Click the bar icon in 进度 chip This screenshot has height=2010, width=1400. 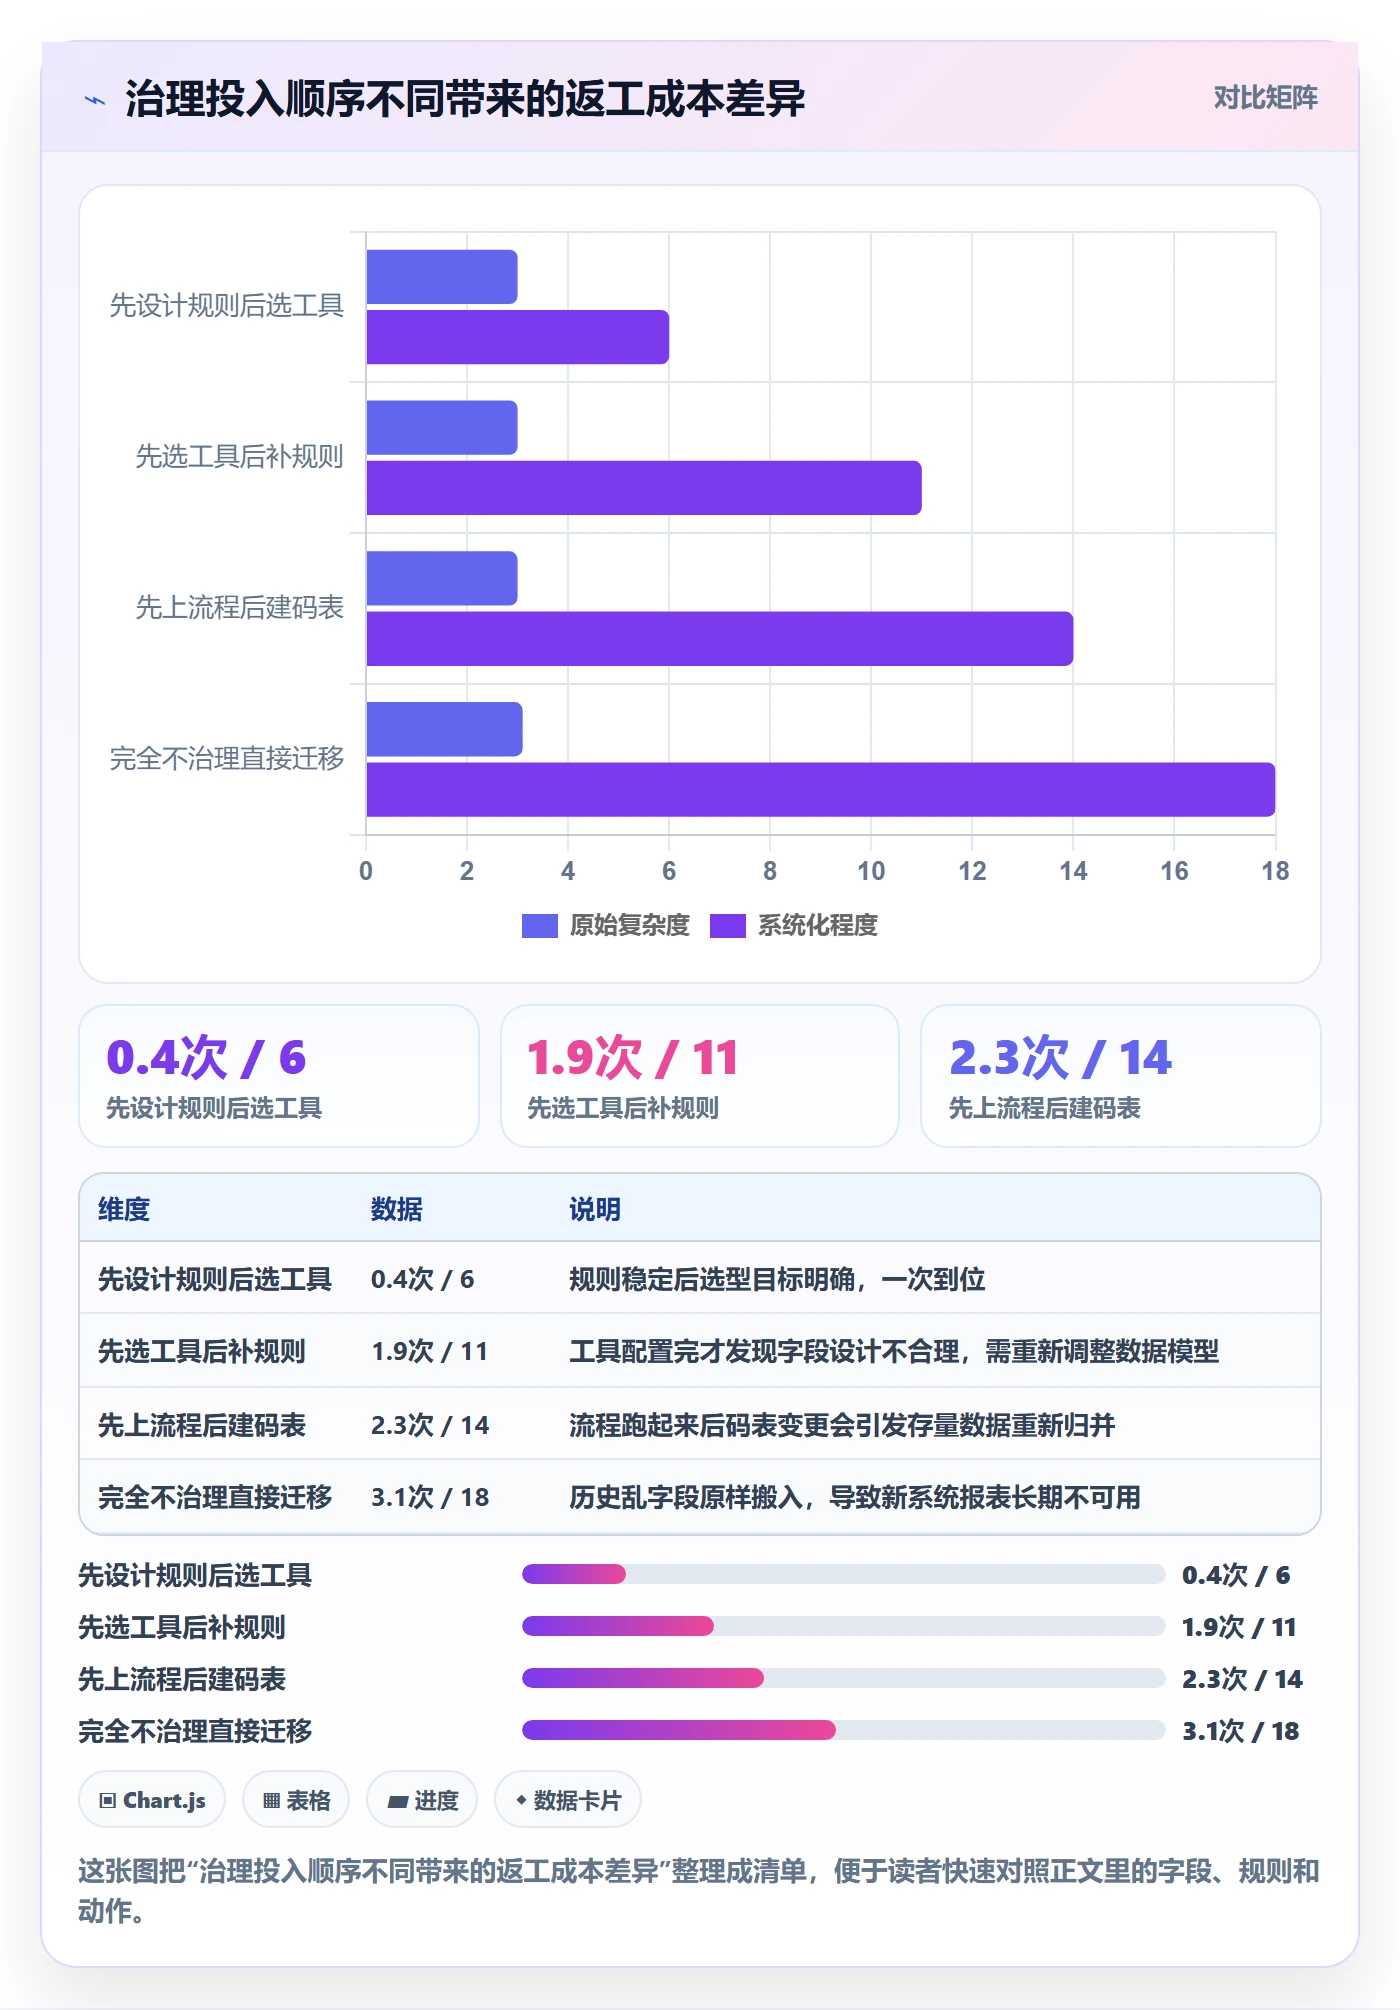click(x=398, y=1802)
